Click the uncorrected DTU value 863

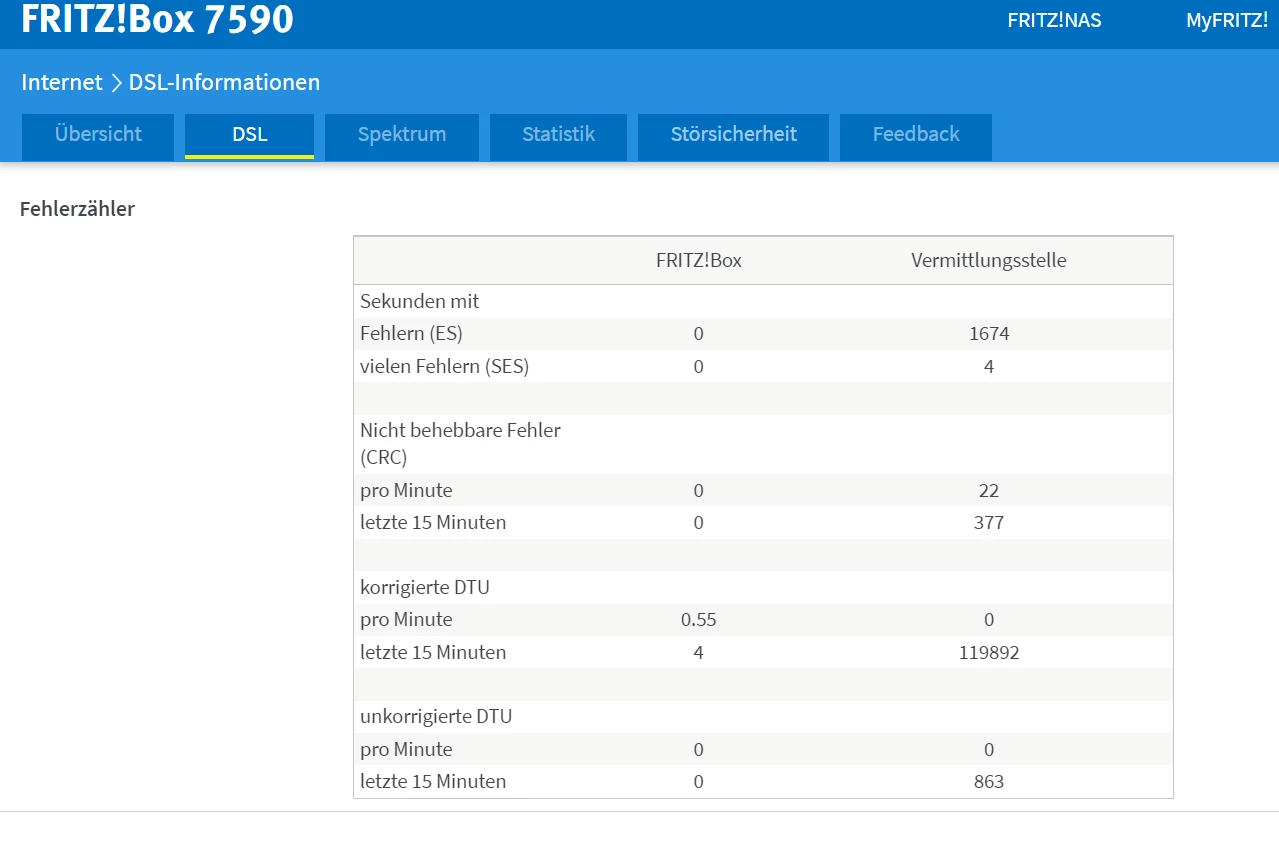pyautogui.click(x=988, y=781)
